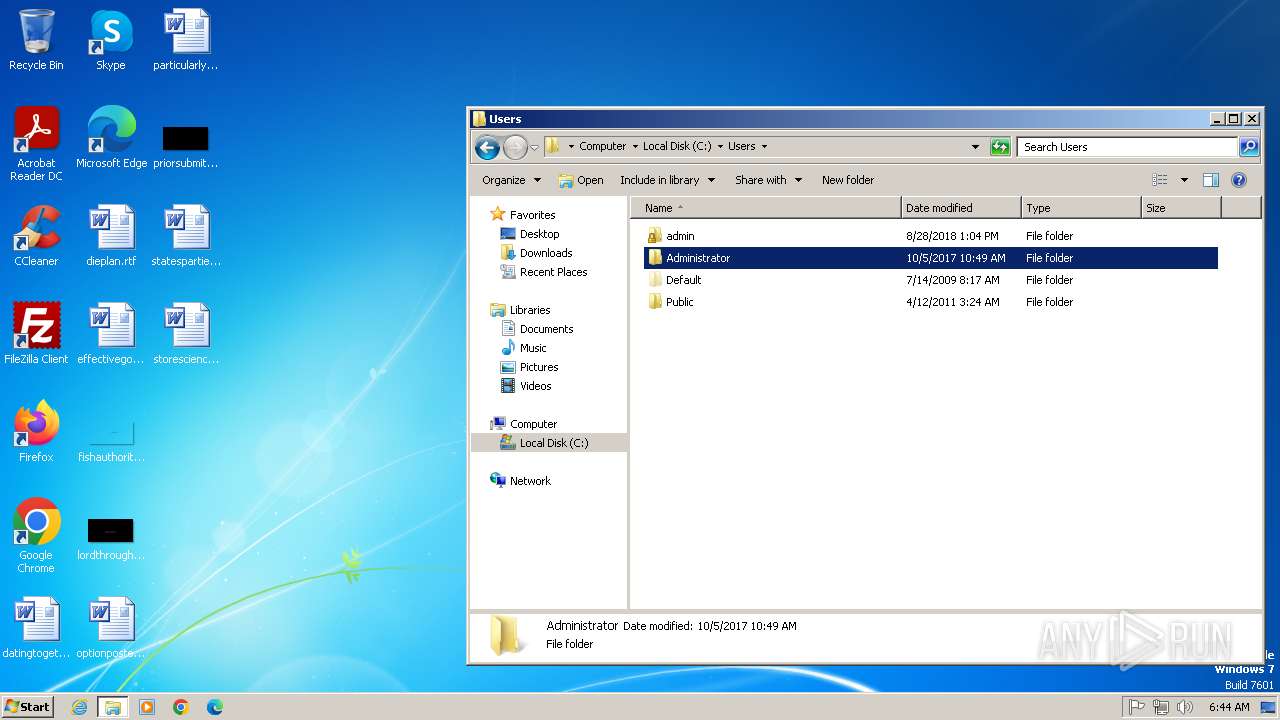Image resolution: width=1280 pixels, height=720 pixels.
Task: Select the Recycle Bin desktop icon
Action: (x=36, y=41)
